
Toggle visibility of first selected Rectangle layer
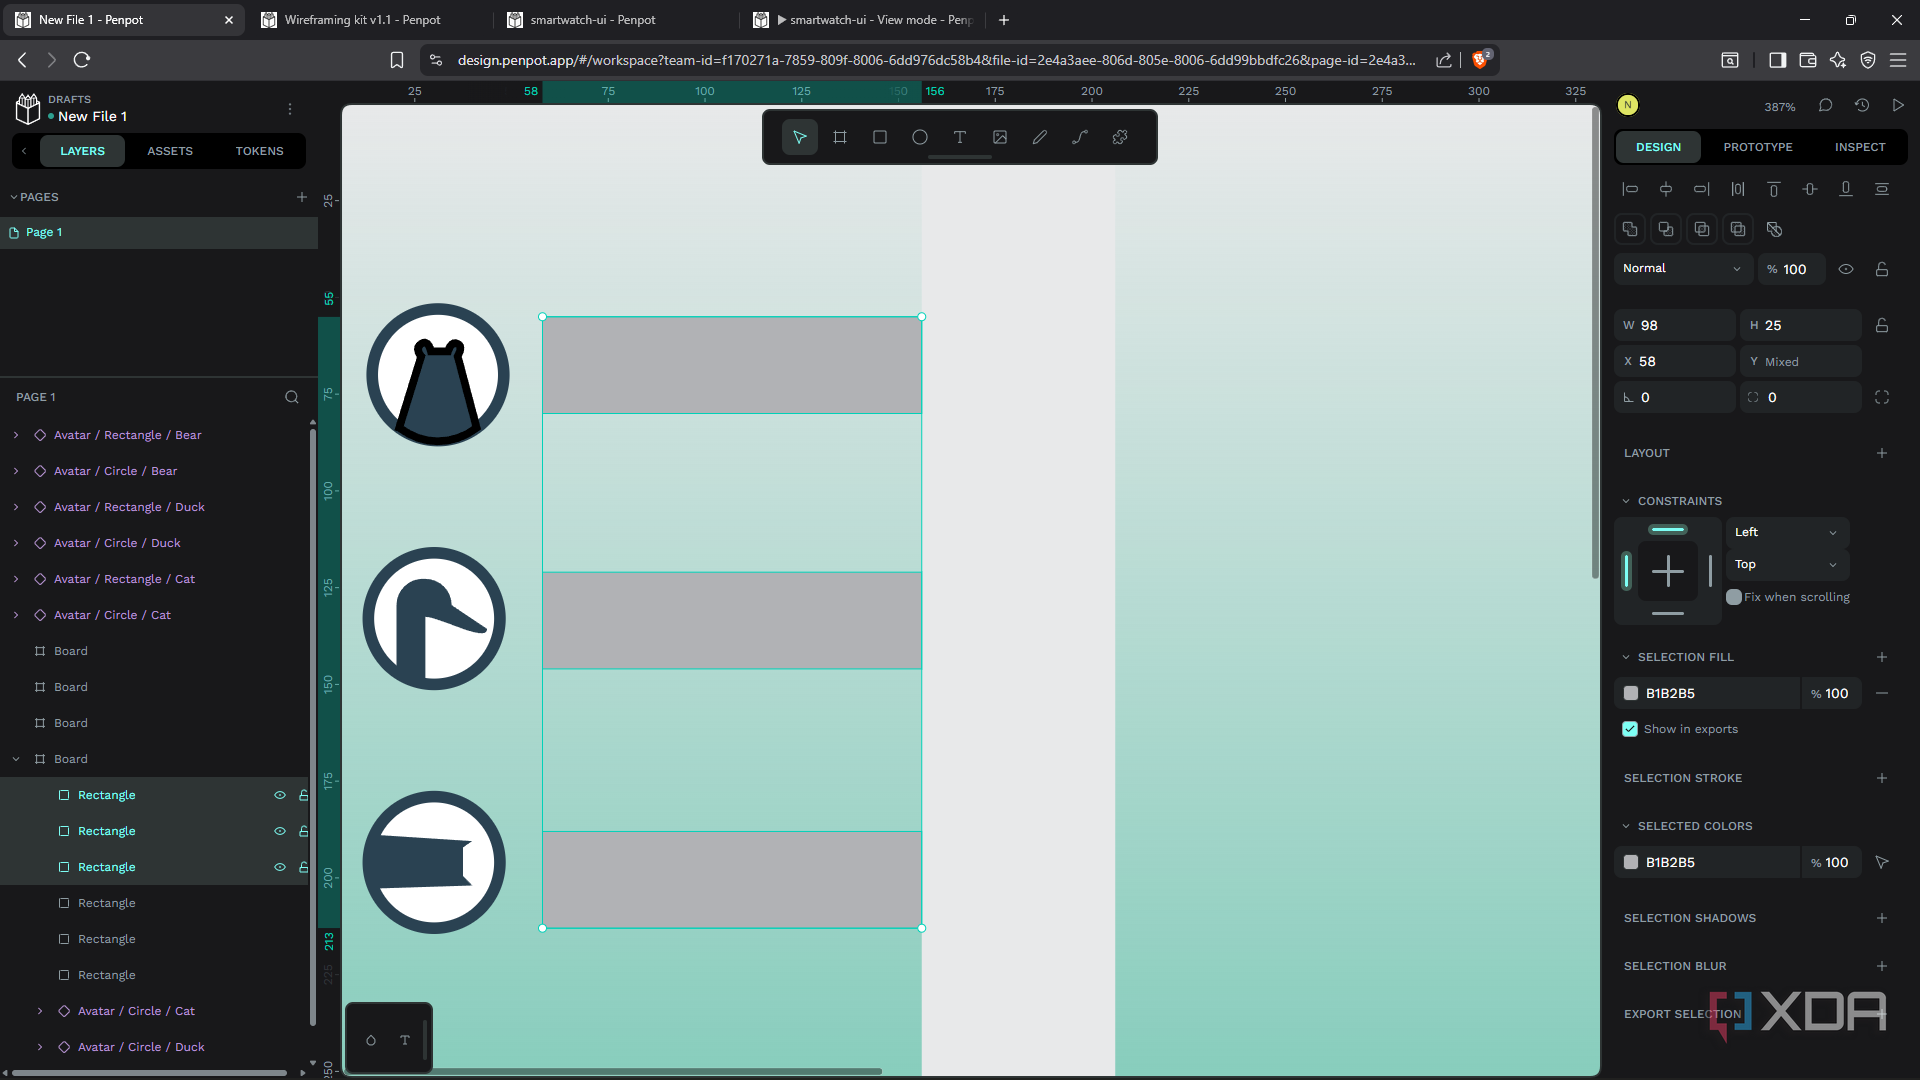280,795
